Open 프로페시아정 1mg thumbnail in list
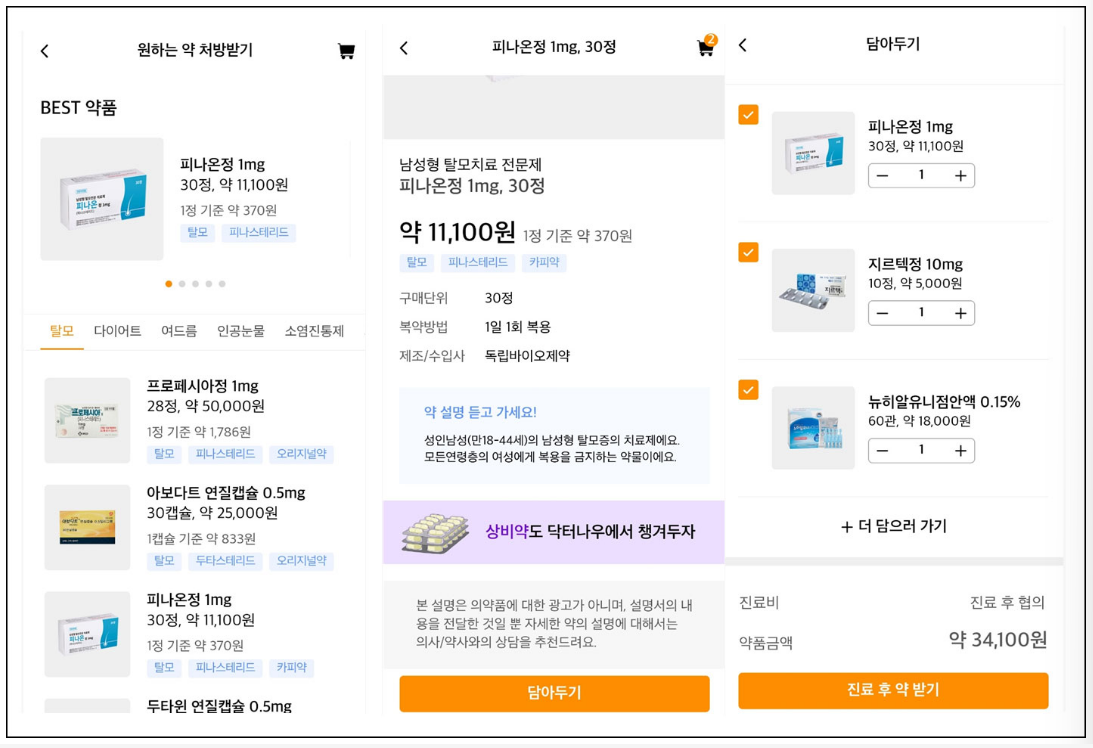 coord(87,420)
